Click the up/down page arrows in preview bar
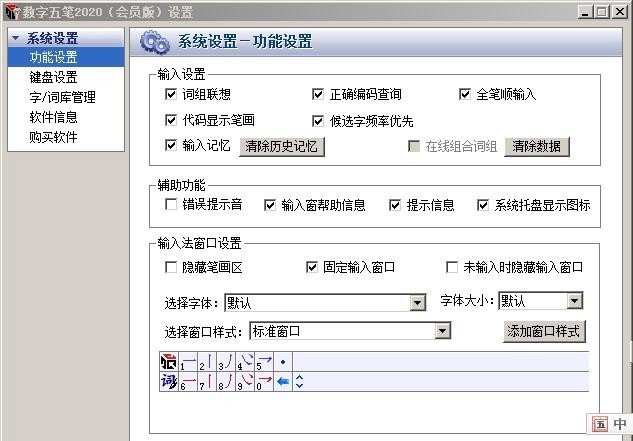 [x=300, y=381]
